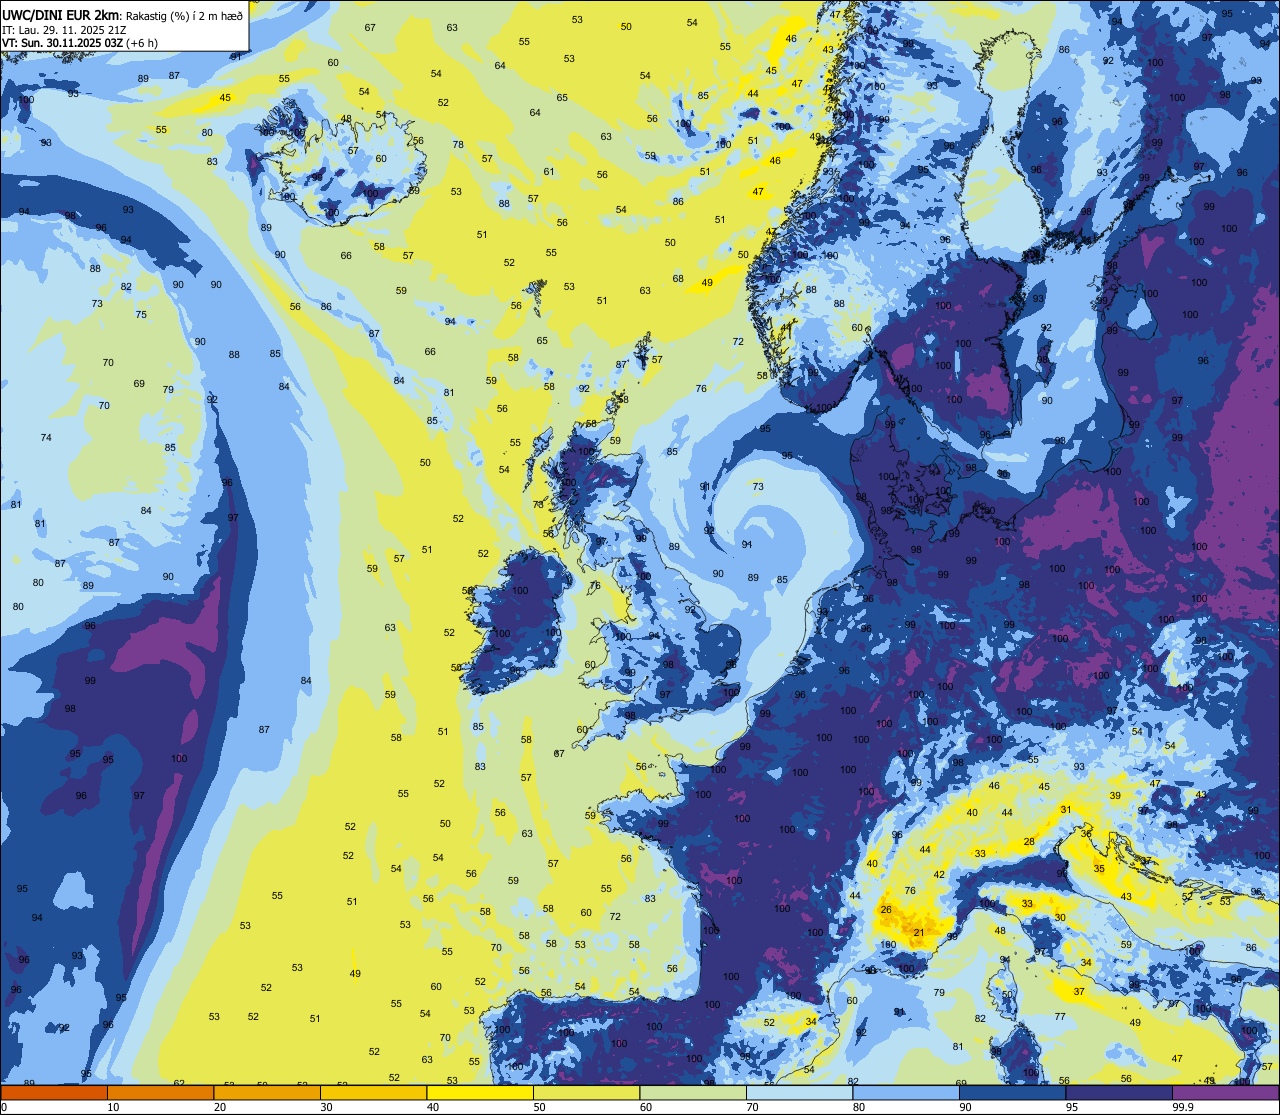Pick the 50–60 pale yellow legend segment
This screenshot has width=1280, height=1115.
click(587, 1092)
